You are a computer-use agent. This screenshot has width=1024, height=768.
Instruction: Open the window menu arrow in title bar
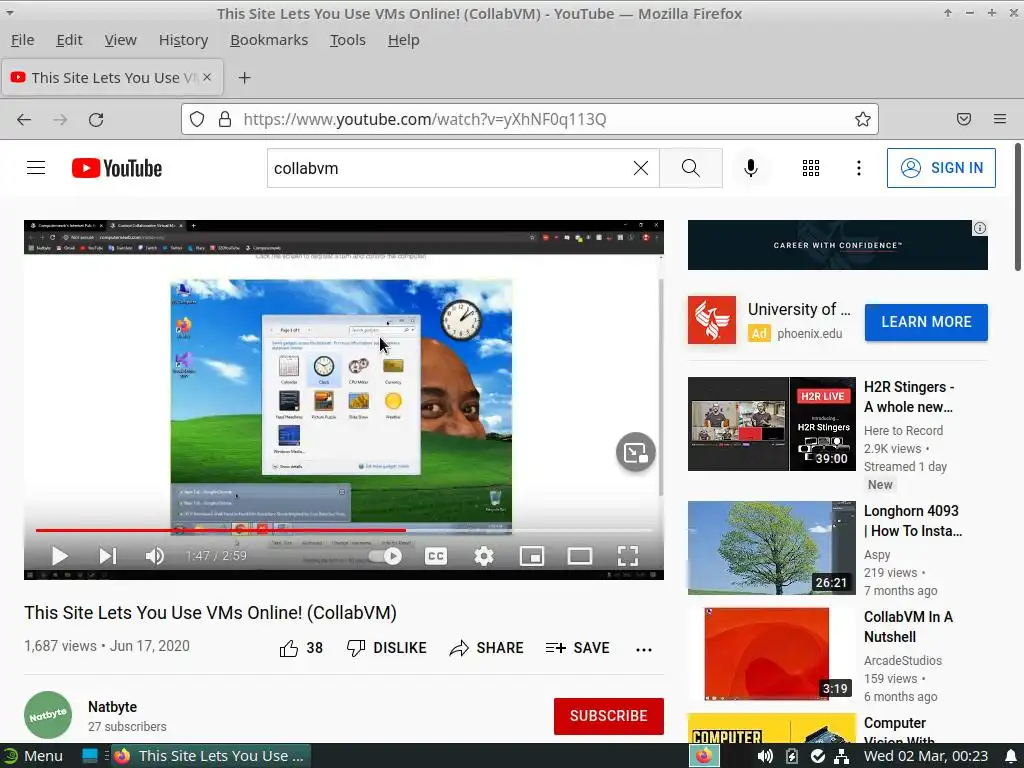click(x=10, y=12)
